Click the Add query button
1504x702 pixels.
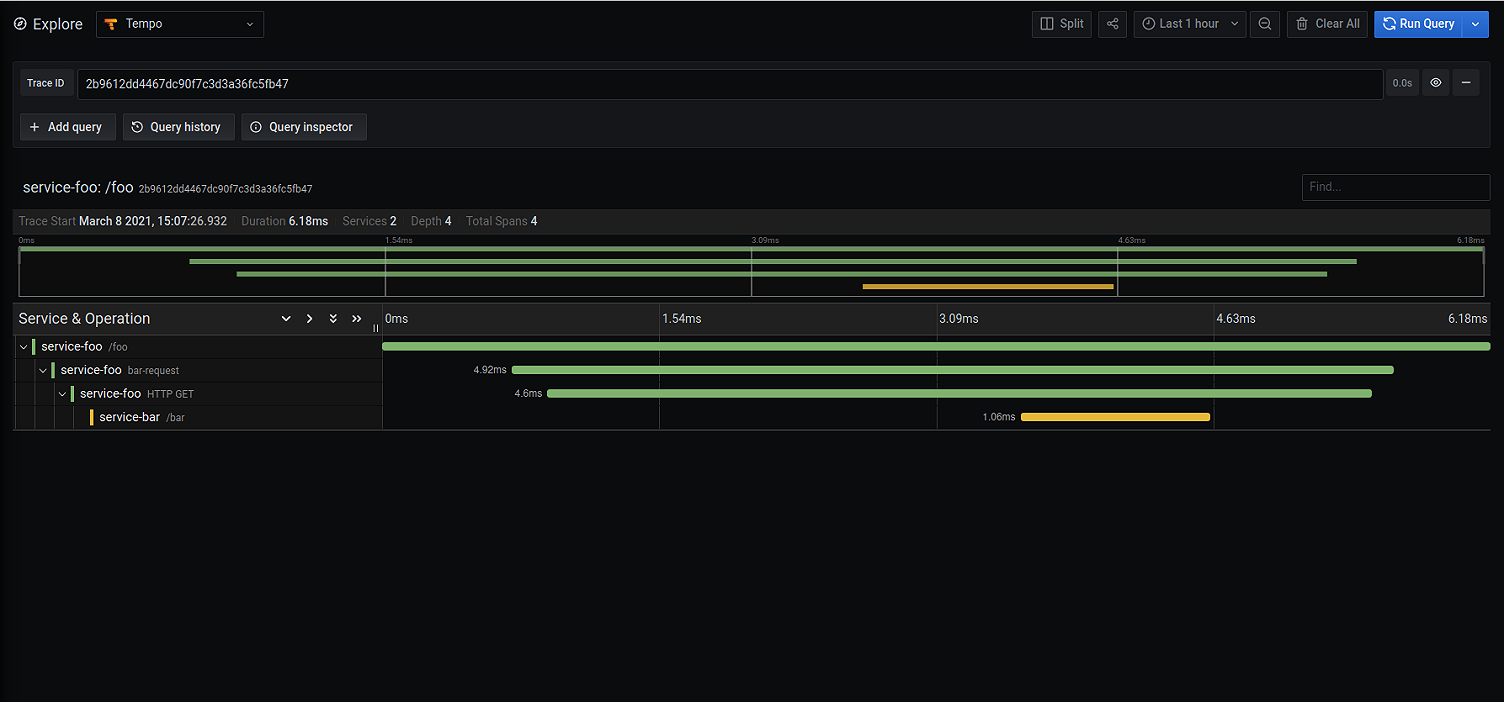(67, 127)
